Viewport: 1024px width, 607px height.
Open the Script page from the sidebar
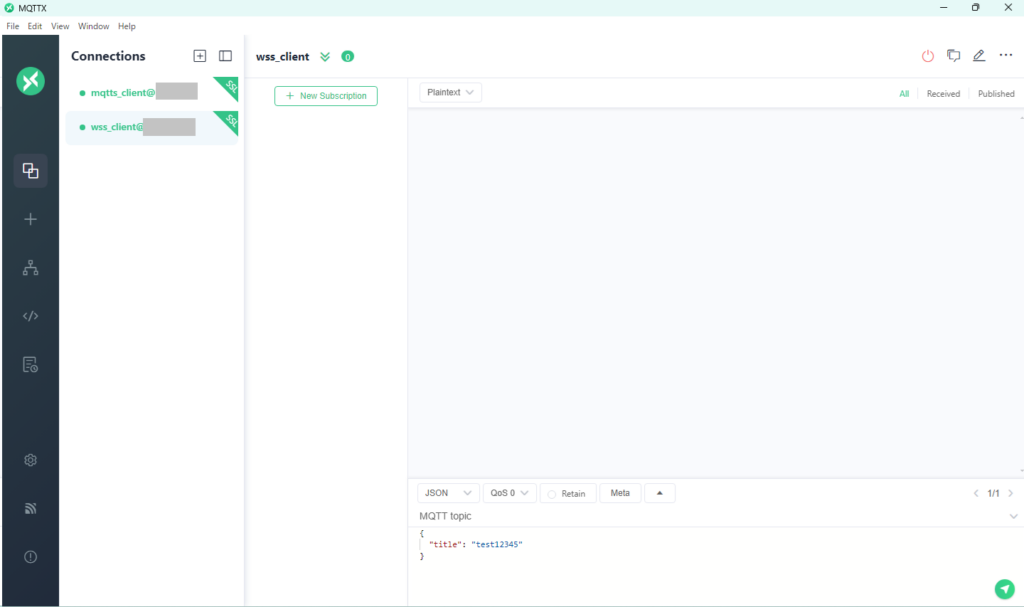tap(30, 316)
